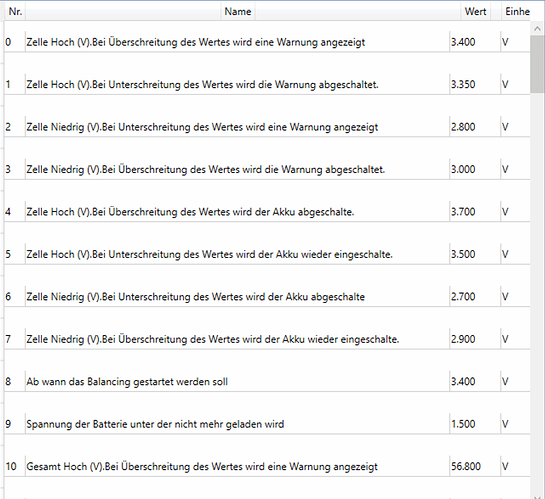This screenshot has width=545, height=499.
Task: Click the unit V cell in row 0
Action: pyautogui.click(x=515, y=42)
